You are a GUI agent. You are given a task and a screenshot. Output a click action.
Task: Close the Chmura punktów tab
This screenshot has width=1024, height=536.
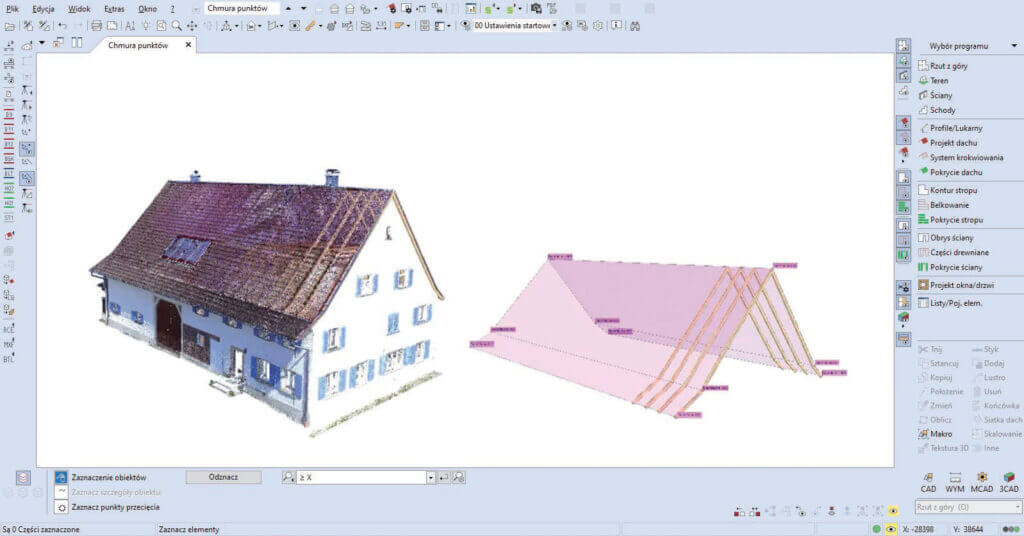tap(188, 45)
